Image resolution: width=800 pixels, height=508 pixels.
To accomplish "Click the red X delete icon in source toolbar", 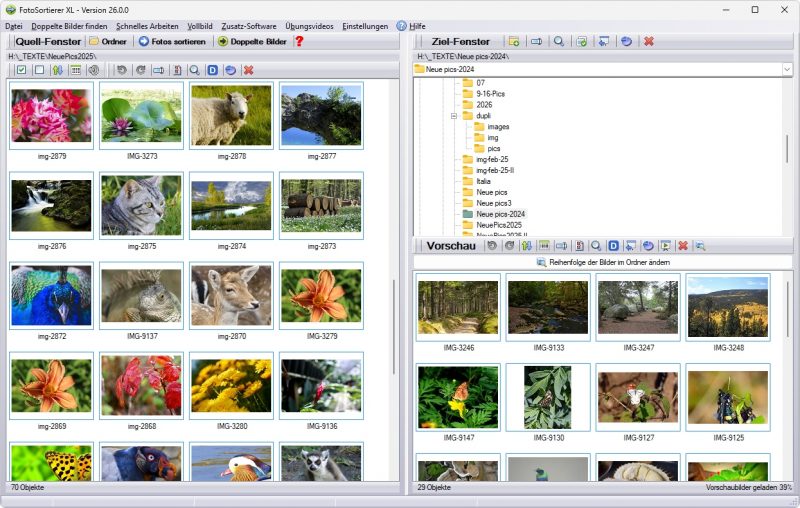I will coord(248,70).
